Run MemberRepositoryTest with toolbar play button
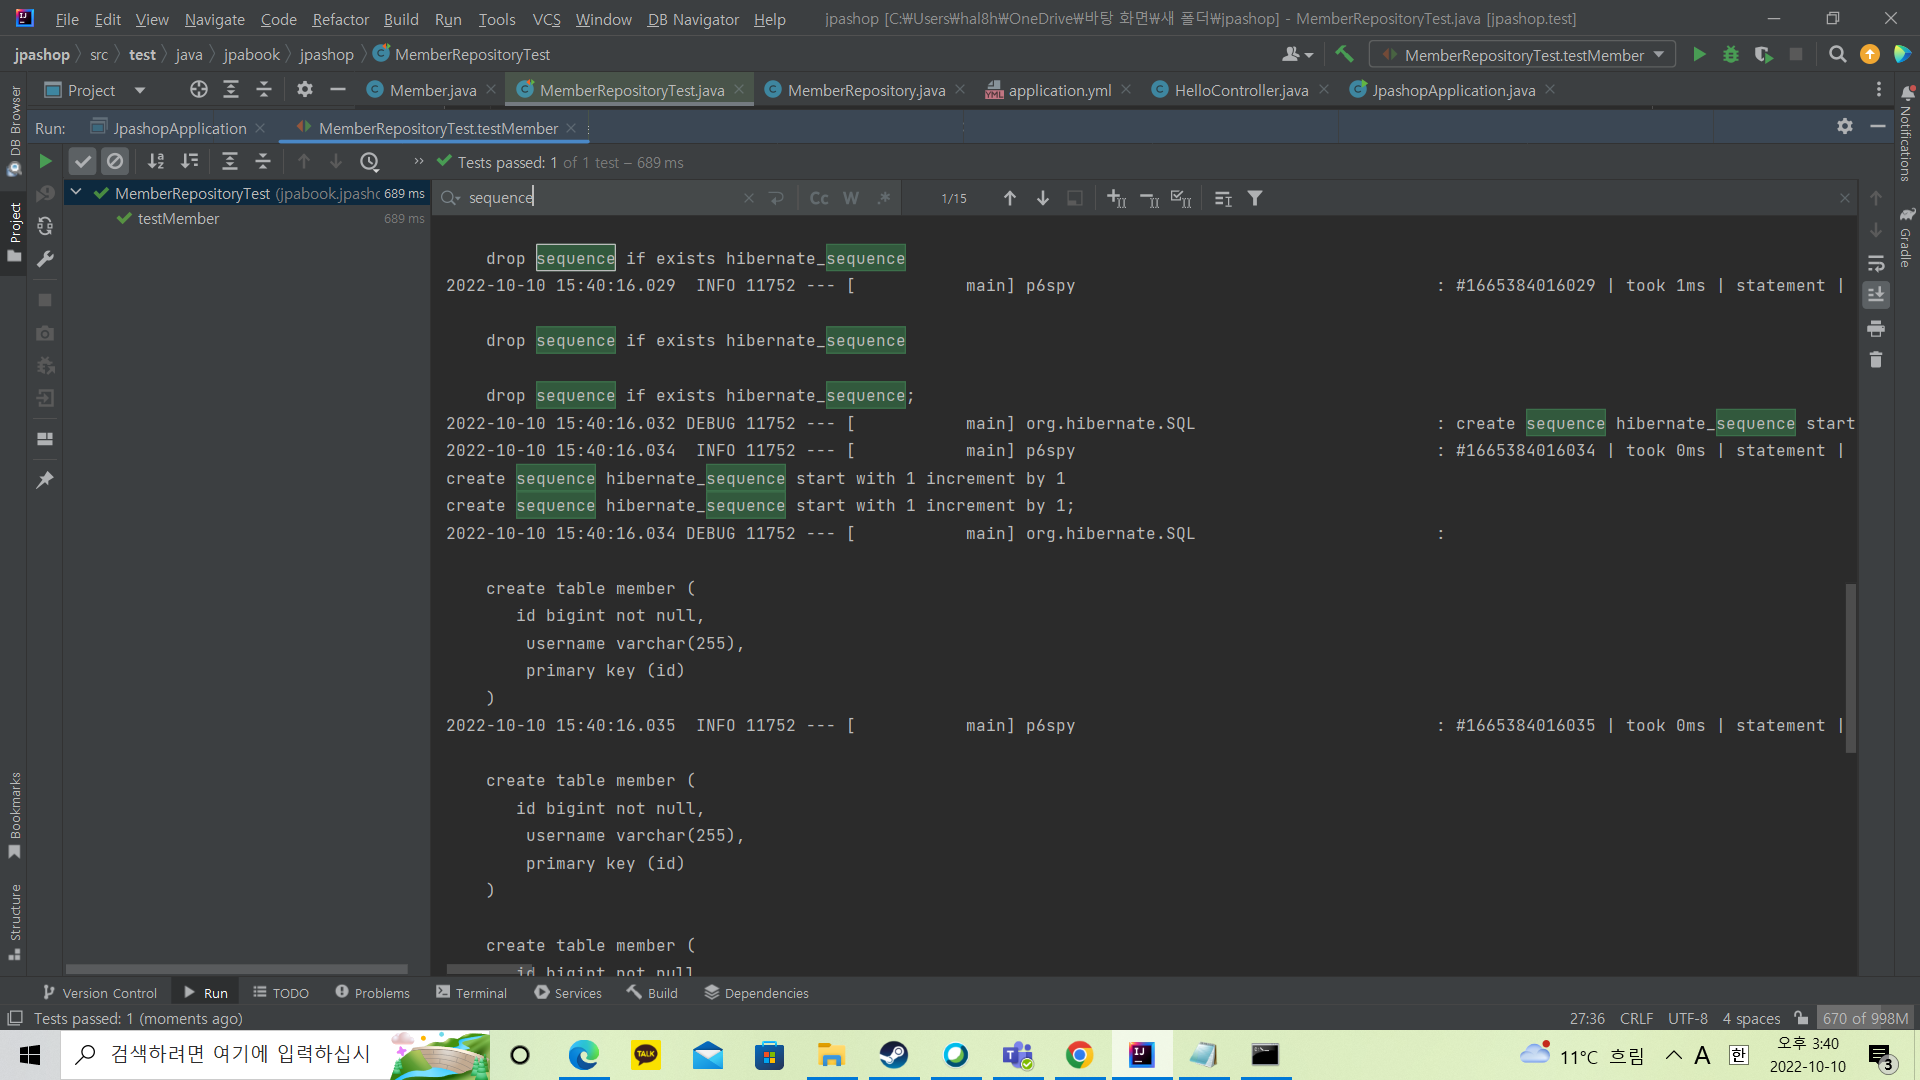 pos(1699,55)
